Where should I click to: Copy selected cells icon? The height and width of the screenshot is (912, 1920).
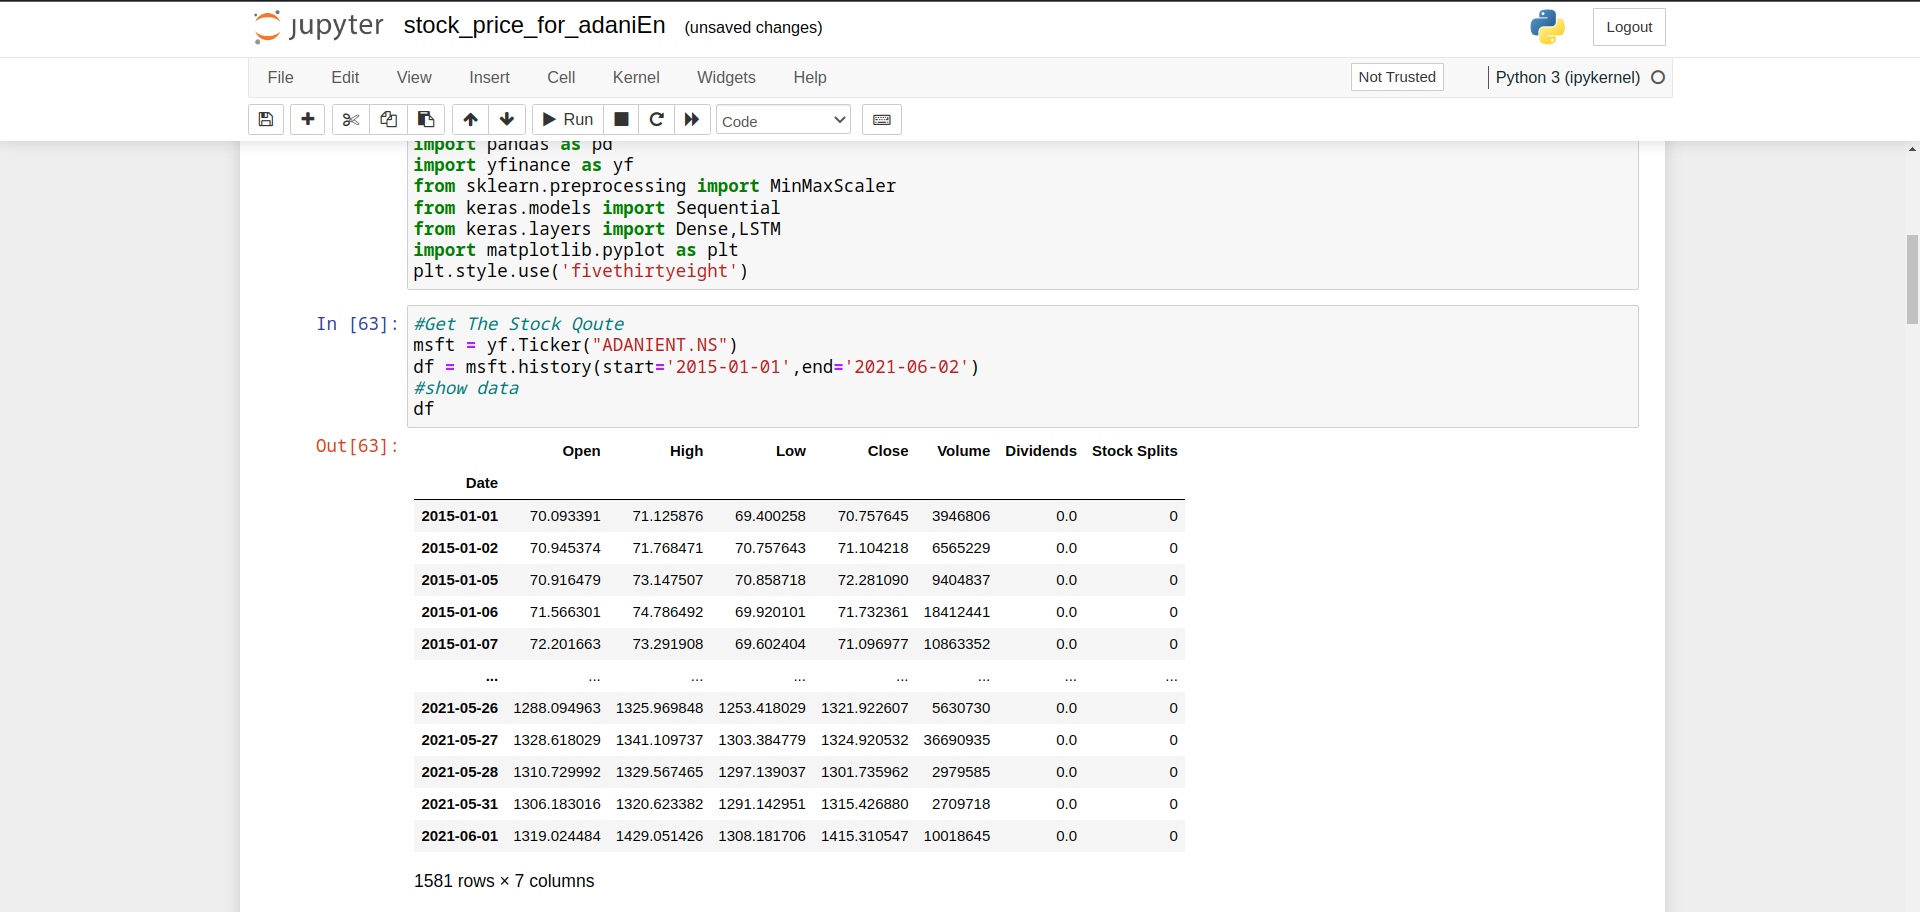pyautogui.click(x=388, y=120)
